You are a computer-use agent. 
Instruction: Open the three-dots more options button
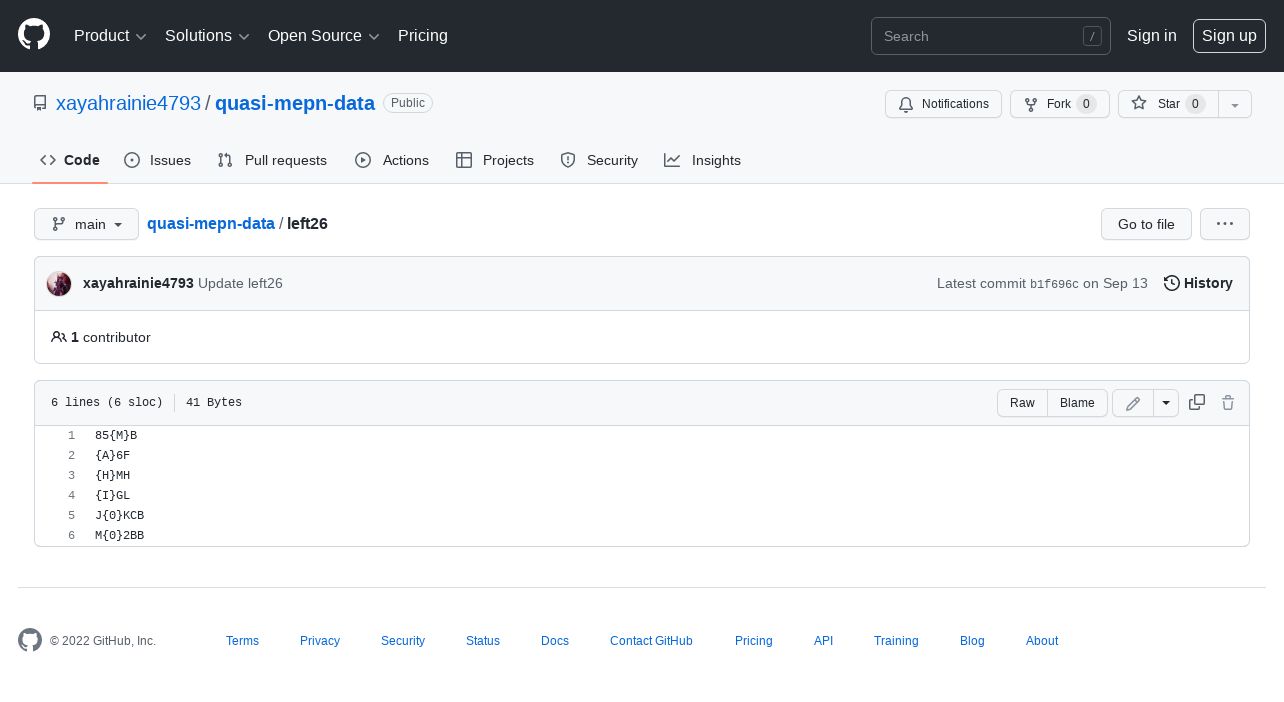point(1225,224)
